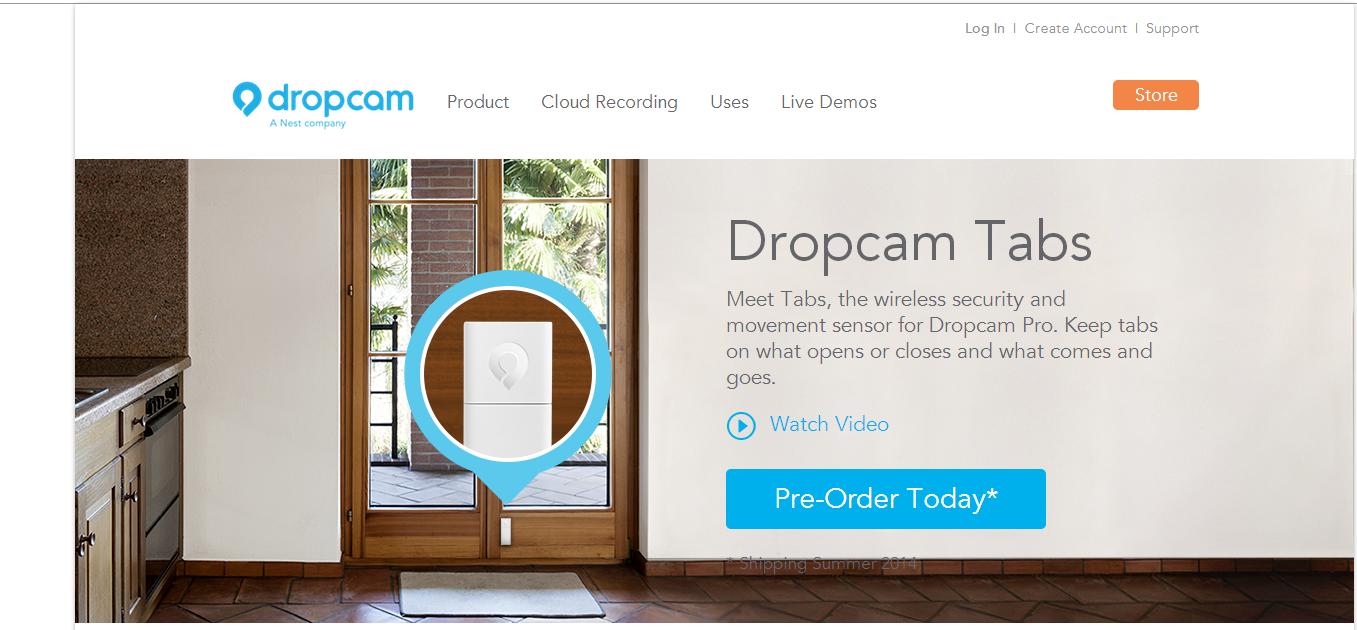Image resolution: width=1357 pixels, height=630 pixels.
Task: Open the Create Account link
Action: [x=1075, y=28]
